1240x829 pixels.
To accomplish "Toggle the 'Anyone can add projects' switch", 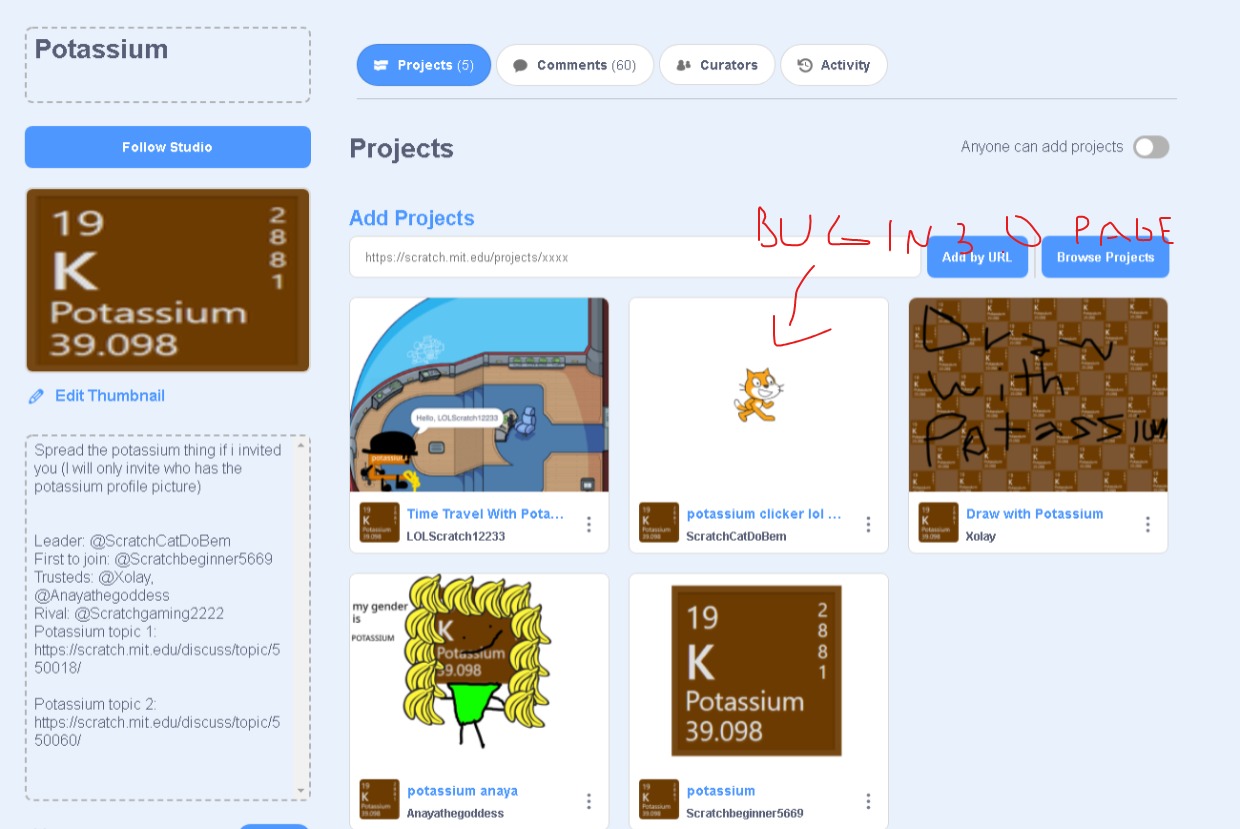I will point(1150,147).
